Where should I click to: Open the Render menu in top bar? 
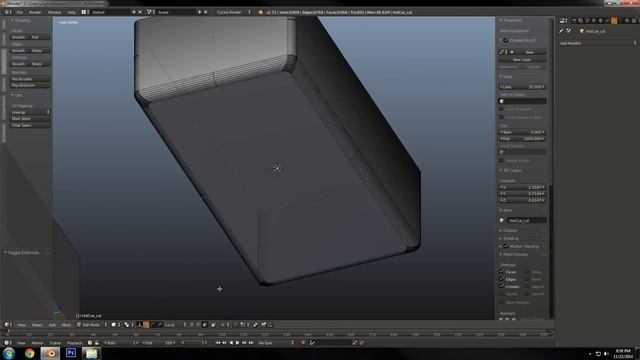point(35,12)
